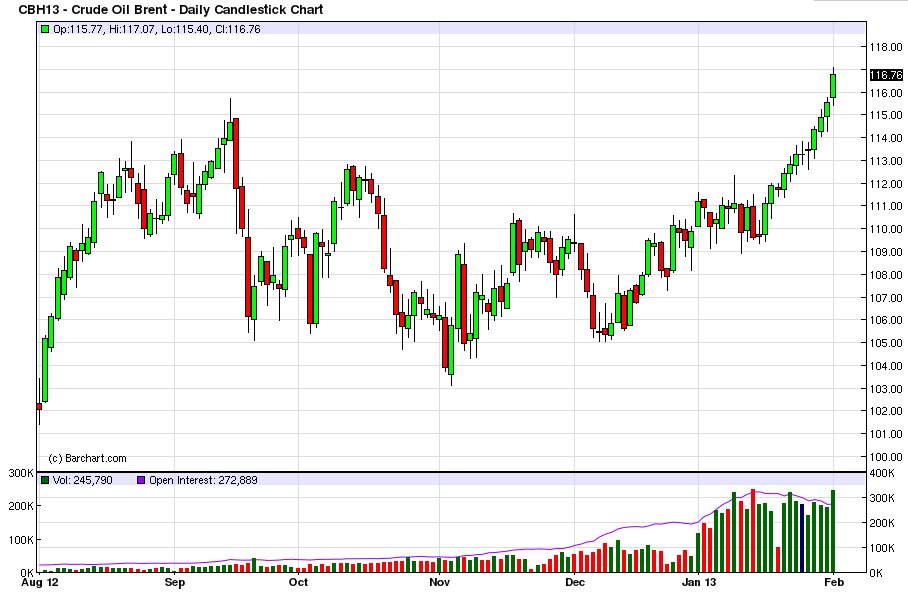Click the dark green Vol legend square
The image size is (908, 592).
[45, 480]
